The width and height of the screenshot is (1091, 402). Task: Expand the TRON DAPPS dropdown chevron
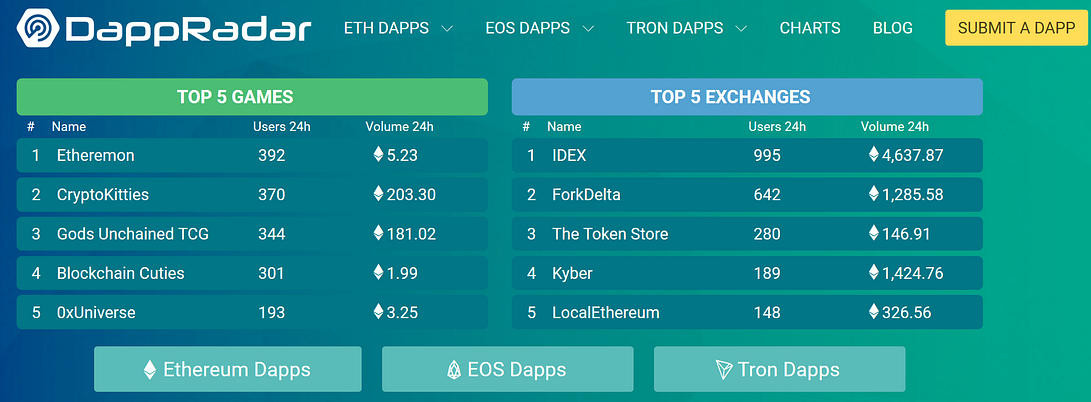point(741,29)
